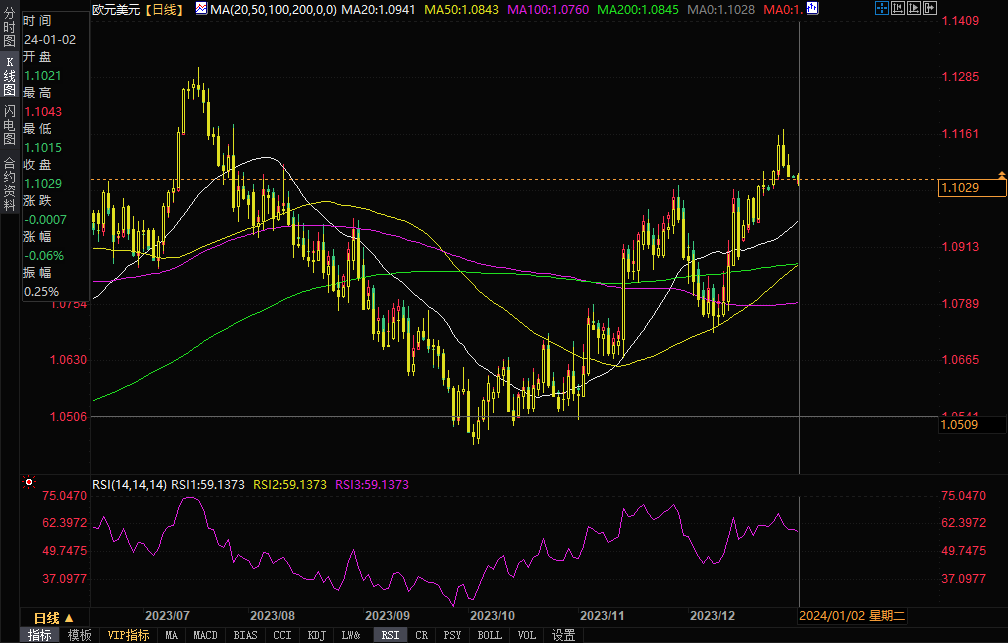
Task: Click the low price 1.1015
Action: point(42,147)
